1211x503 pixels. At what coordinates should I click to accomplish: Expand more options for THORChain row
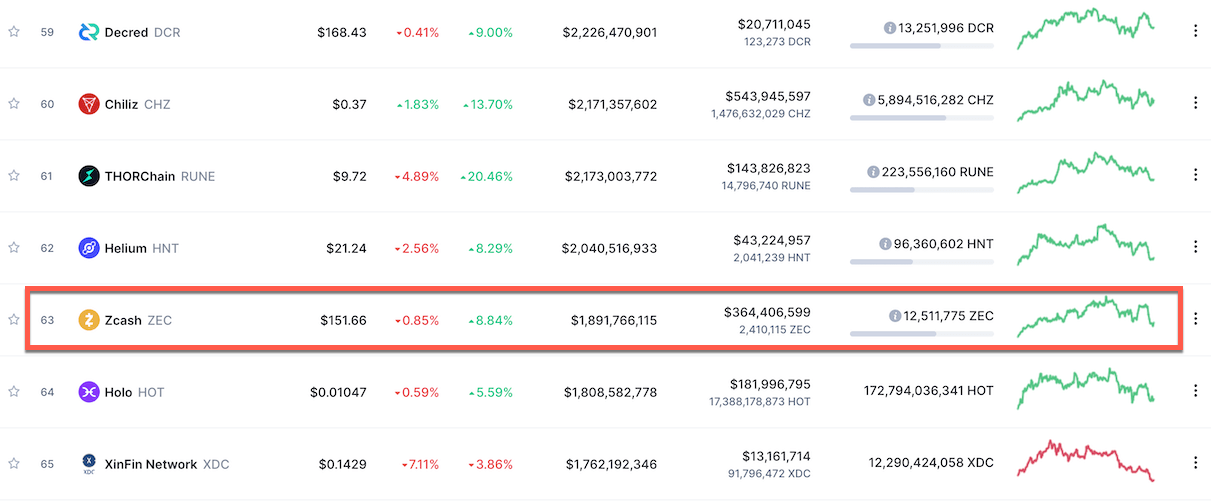tap(1195, 176)
